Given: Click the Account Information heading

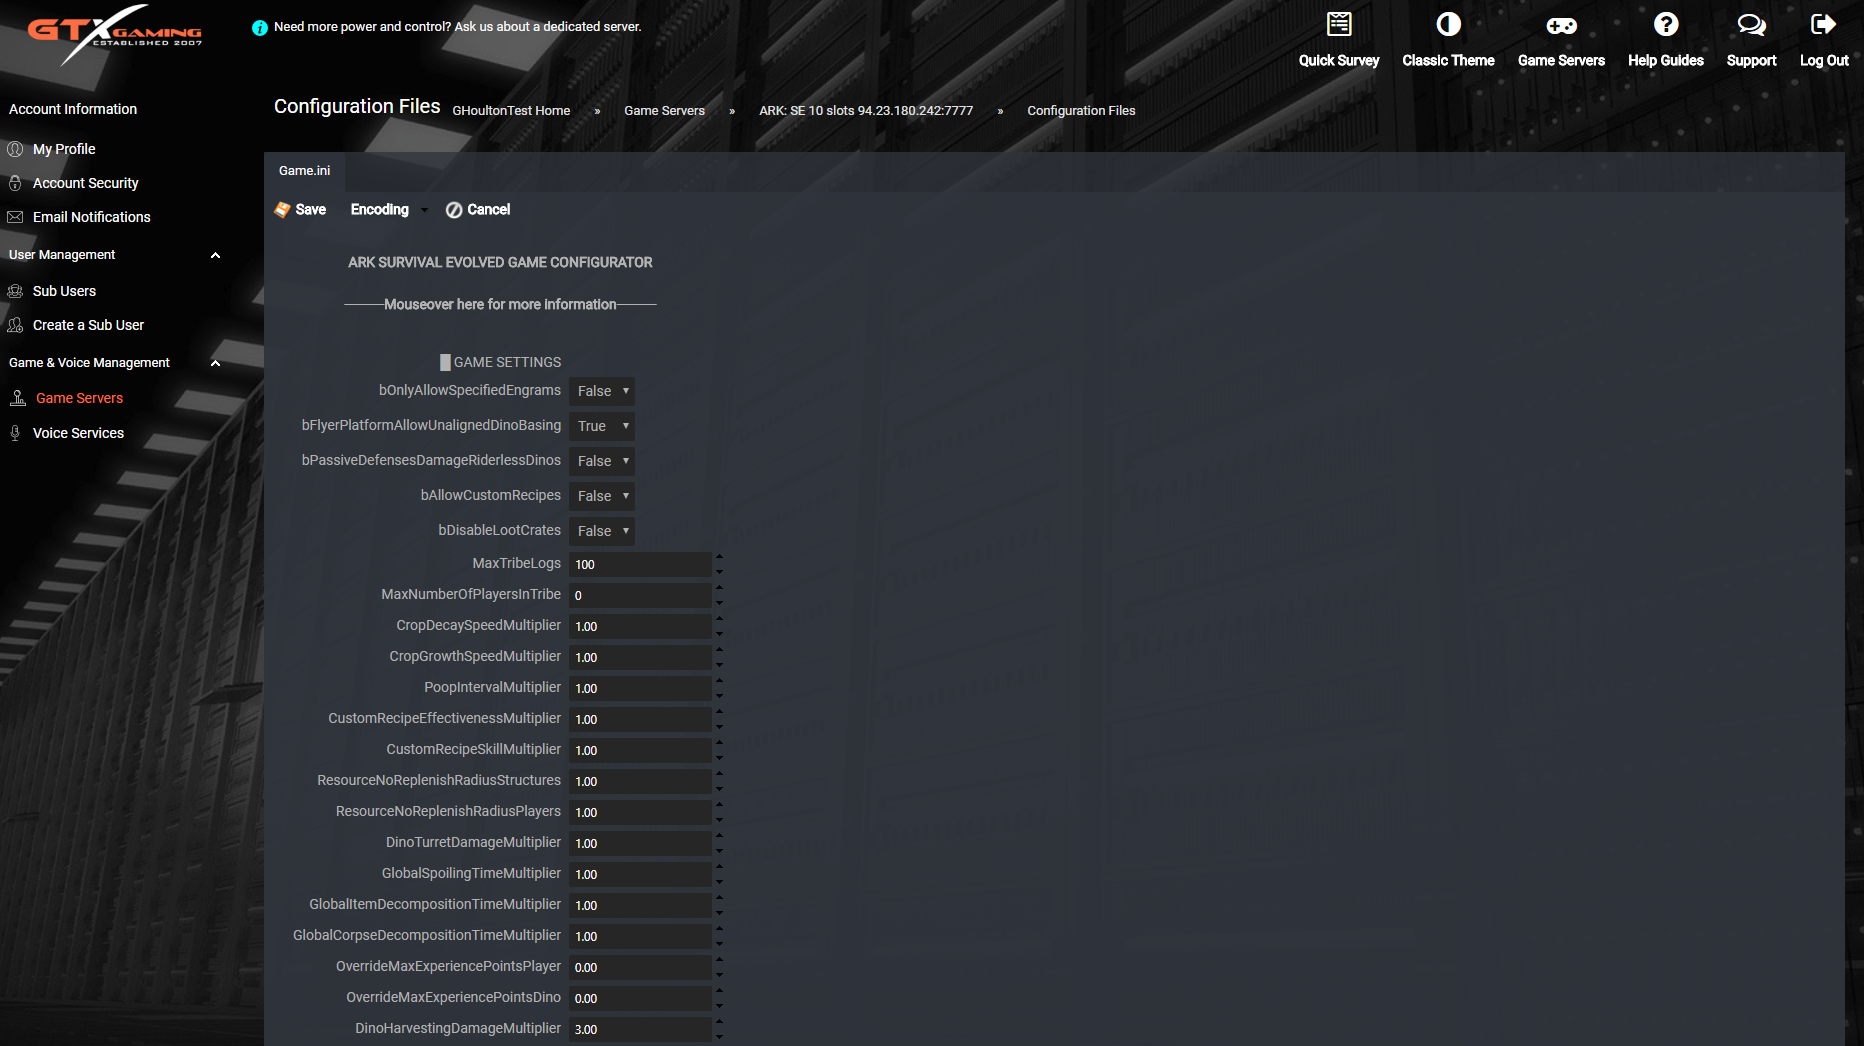Looking at the screenshot, I should click(x=73, y=109).
